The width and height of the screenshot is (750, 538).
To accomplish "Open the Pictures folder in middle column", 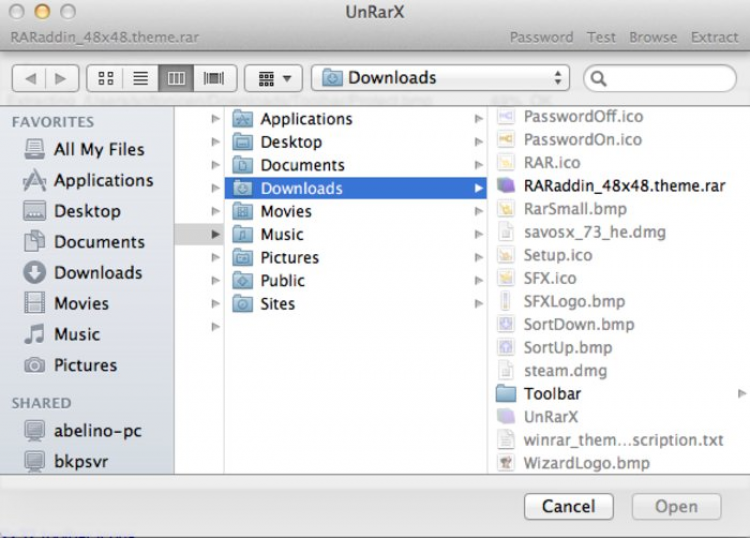I will pos(355,257).
